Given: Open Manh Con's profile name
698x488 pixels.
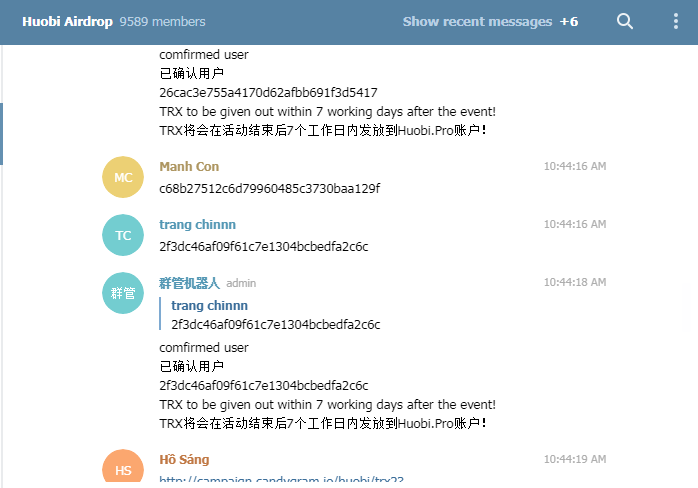Looking at the screenshot, I should (189, 167).
